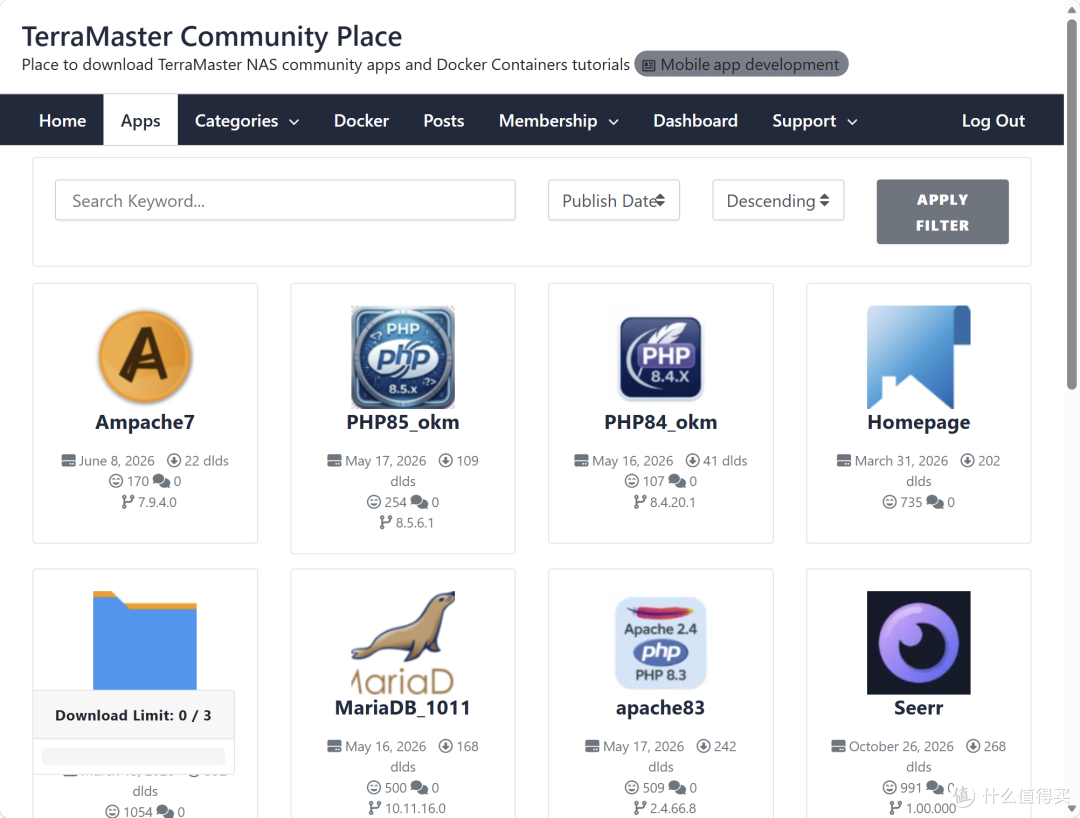Open the PHP85_okm app icon
1080x818 pixels.
point(403,357)
